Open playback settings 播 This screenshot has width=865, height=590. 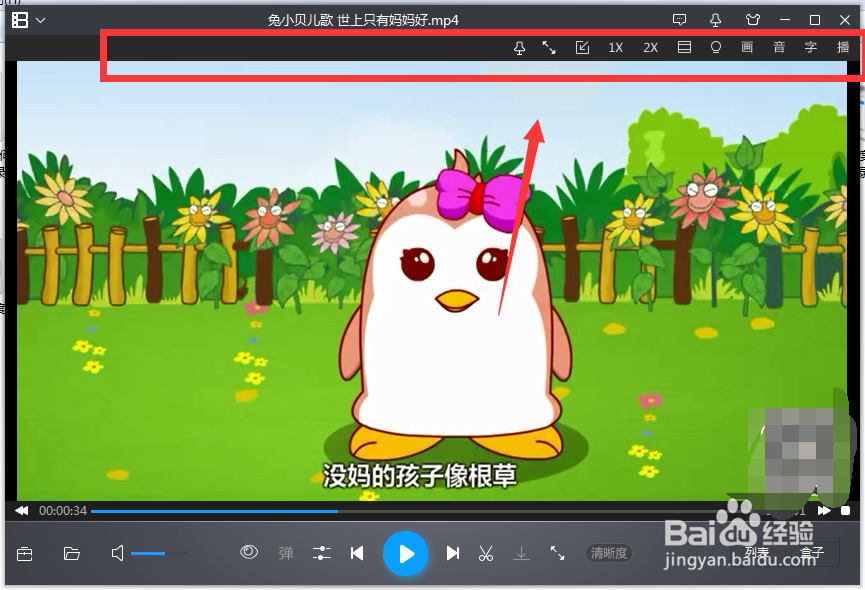[x=843, y=47]
